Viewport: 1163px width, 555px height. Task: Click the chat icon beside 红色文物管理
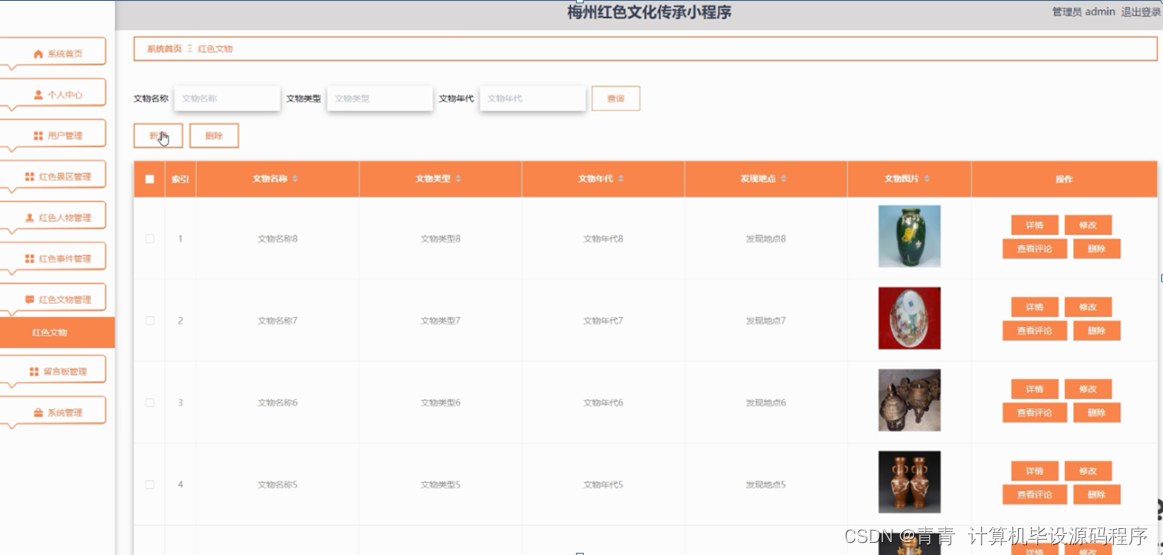(30, 299)
